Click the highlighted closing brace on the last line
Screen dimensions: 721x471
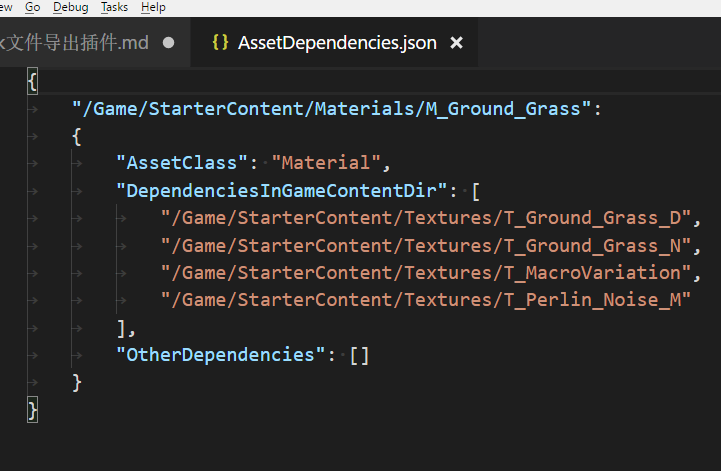33,409
